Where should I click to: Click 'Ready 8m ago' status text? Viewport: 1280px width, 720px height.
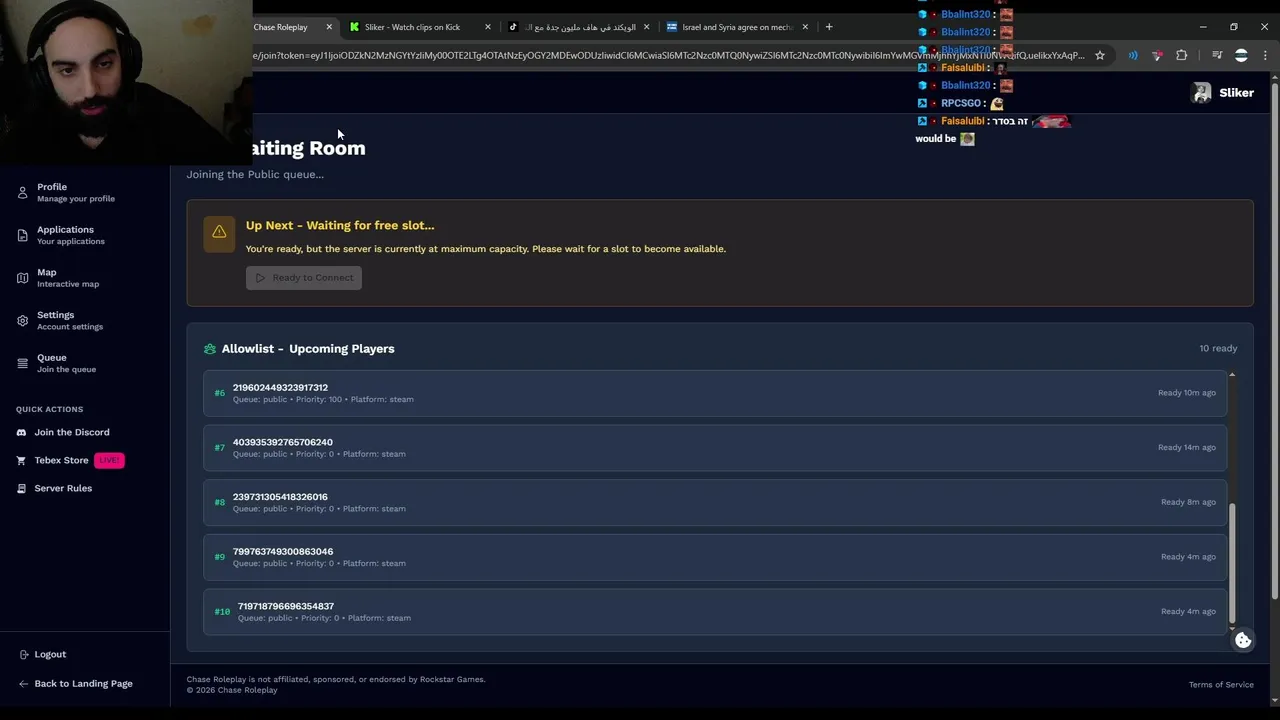click(1188, 502)
